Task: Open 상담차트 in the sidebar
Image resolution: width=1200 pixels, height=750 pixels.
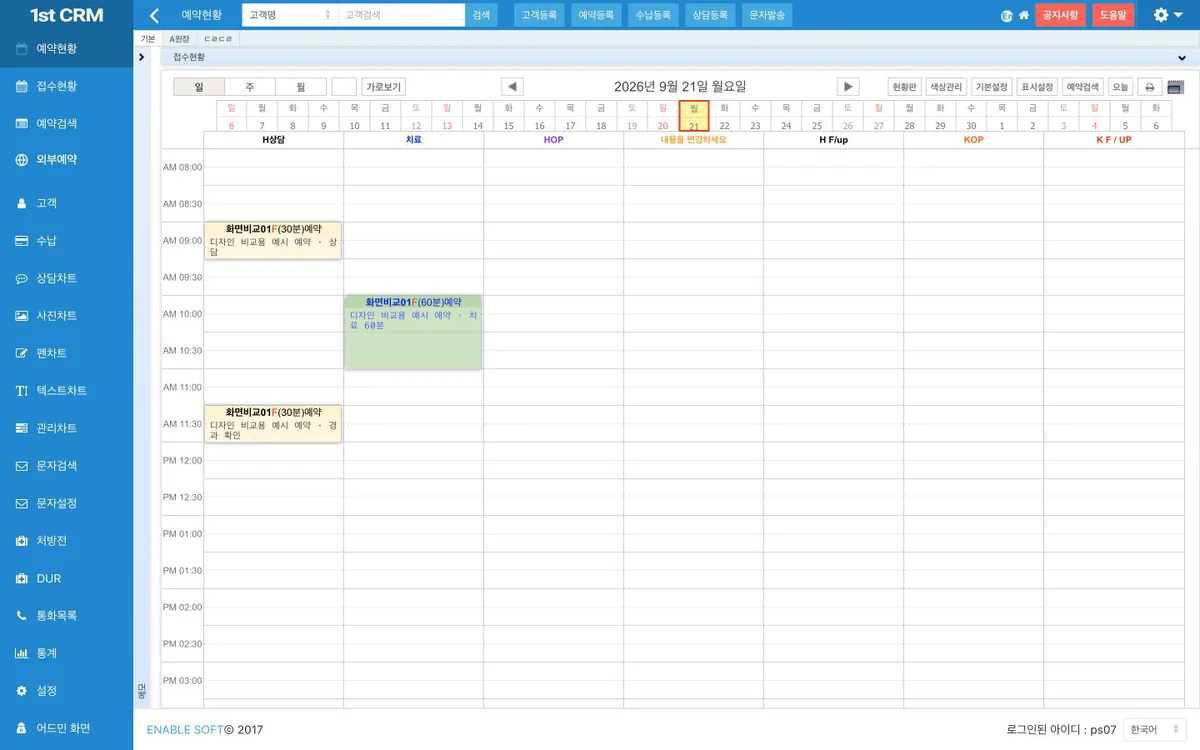Action: (x=66, y=278)
